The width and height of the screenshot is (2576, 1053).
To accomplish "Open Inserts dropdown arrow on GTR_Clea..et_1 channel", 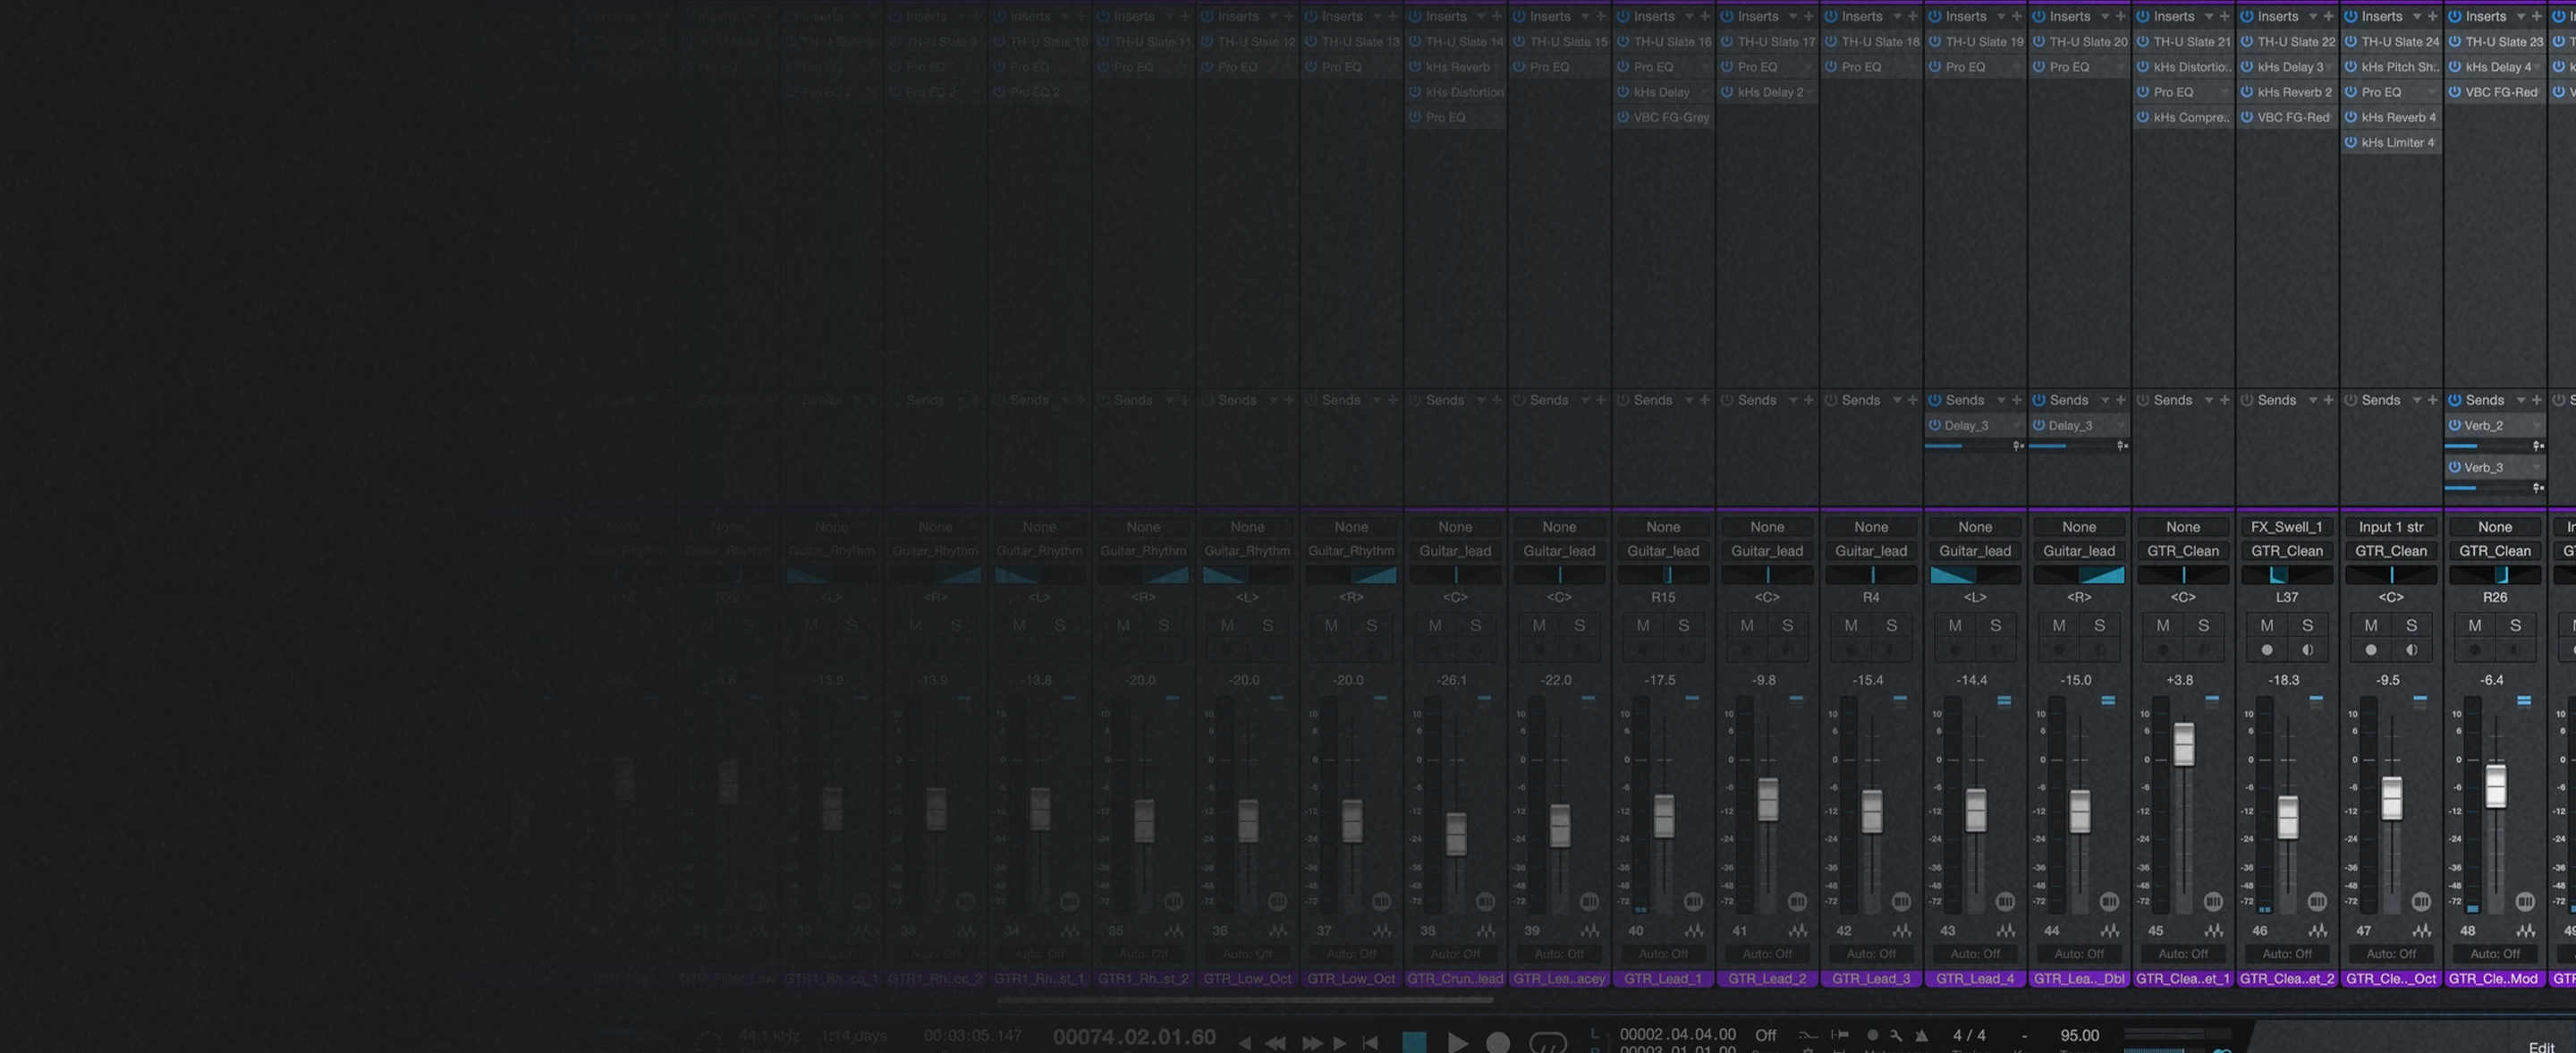I will pos(2208,16).
